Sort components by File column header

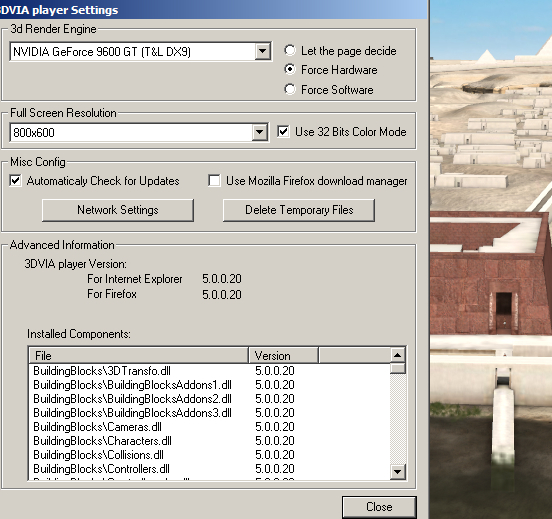pyautogui.click(x=139, y=356)
